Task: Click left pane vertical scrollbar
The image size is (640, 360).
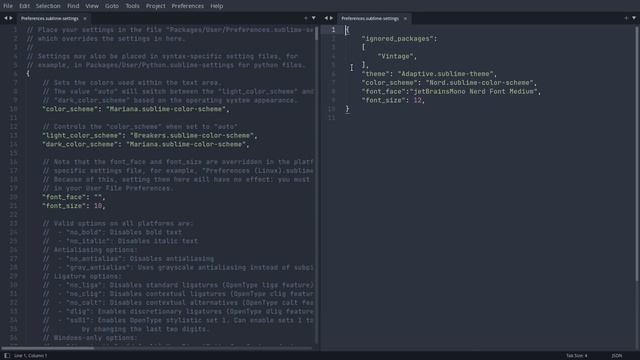Action: [x=316, y=33]
